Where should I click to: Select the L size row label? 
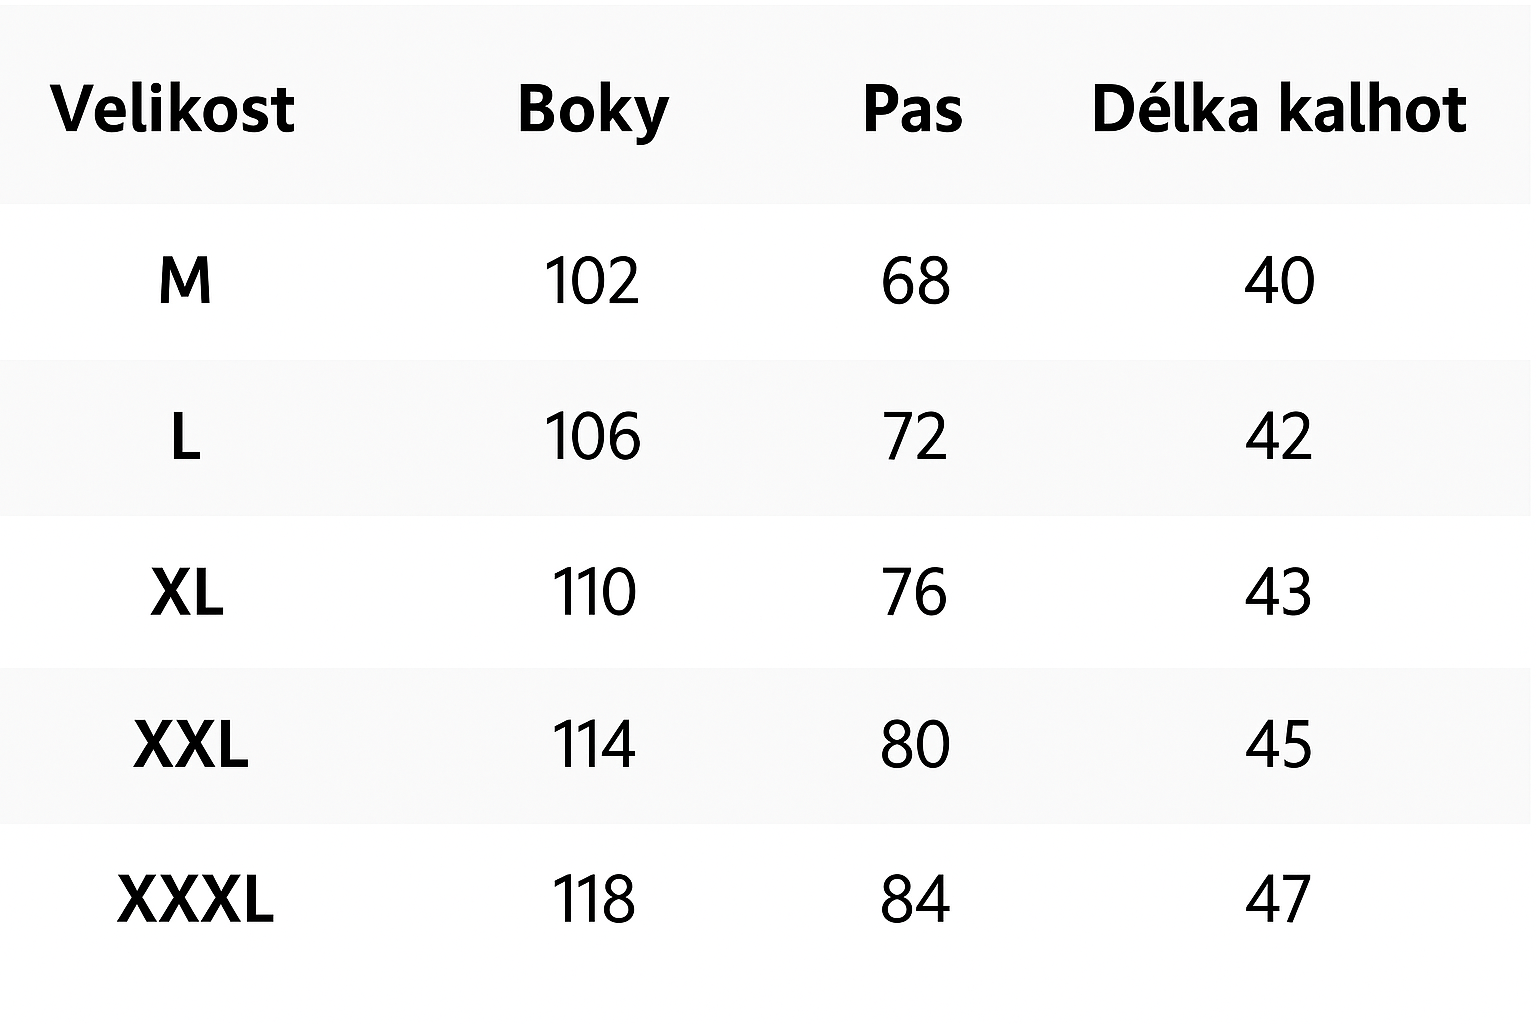pos(186,437)
